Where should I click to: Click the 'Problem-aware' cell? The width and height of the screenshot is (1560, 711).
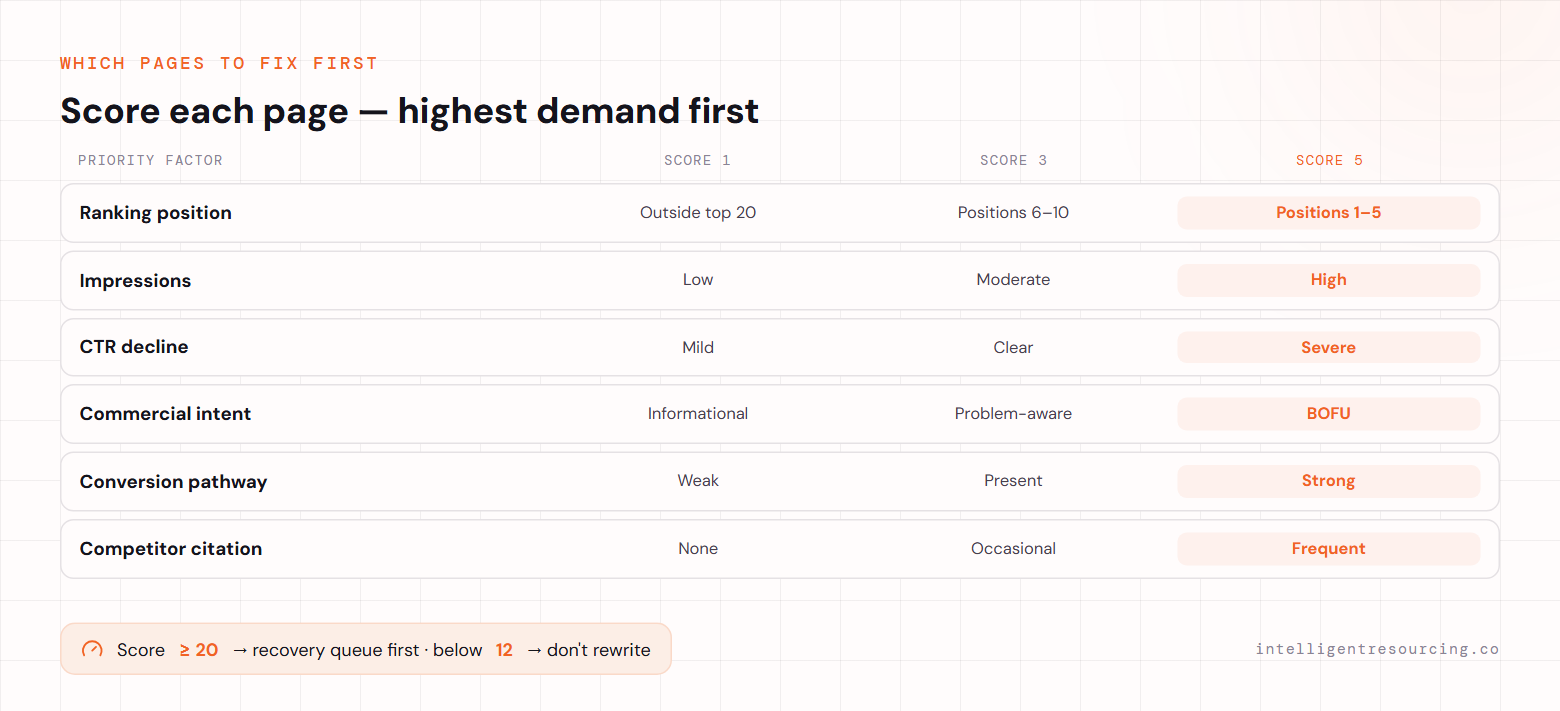pos(1013,414)
